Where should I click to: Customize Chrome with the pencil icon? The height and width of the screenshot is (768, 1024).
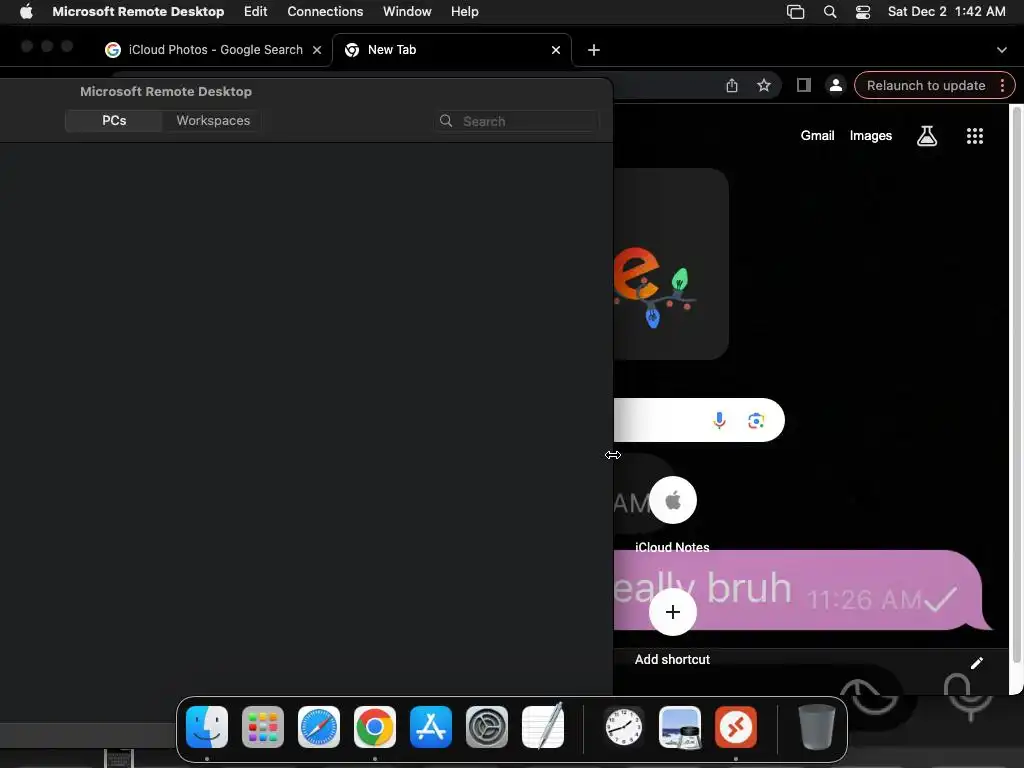(976, 664)
